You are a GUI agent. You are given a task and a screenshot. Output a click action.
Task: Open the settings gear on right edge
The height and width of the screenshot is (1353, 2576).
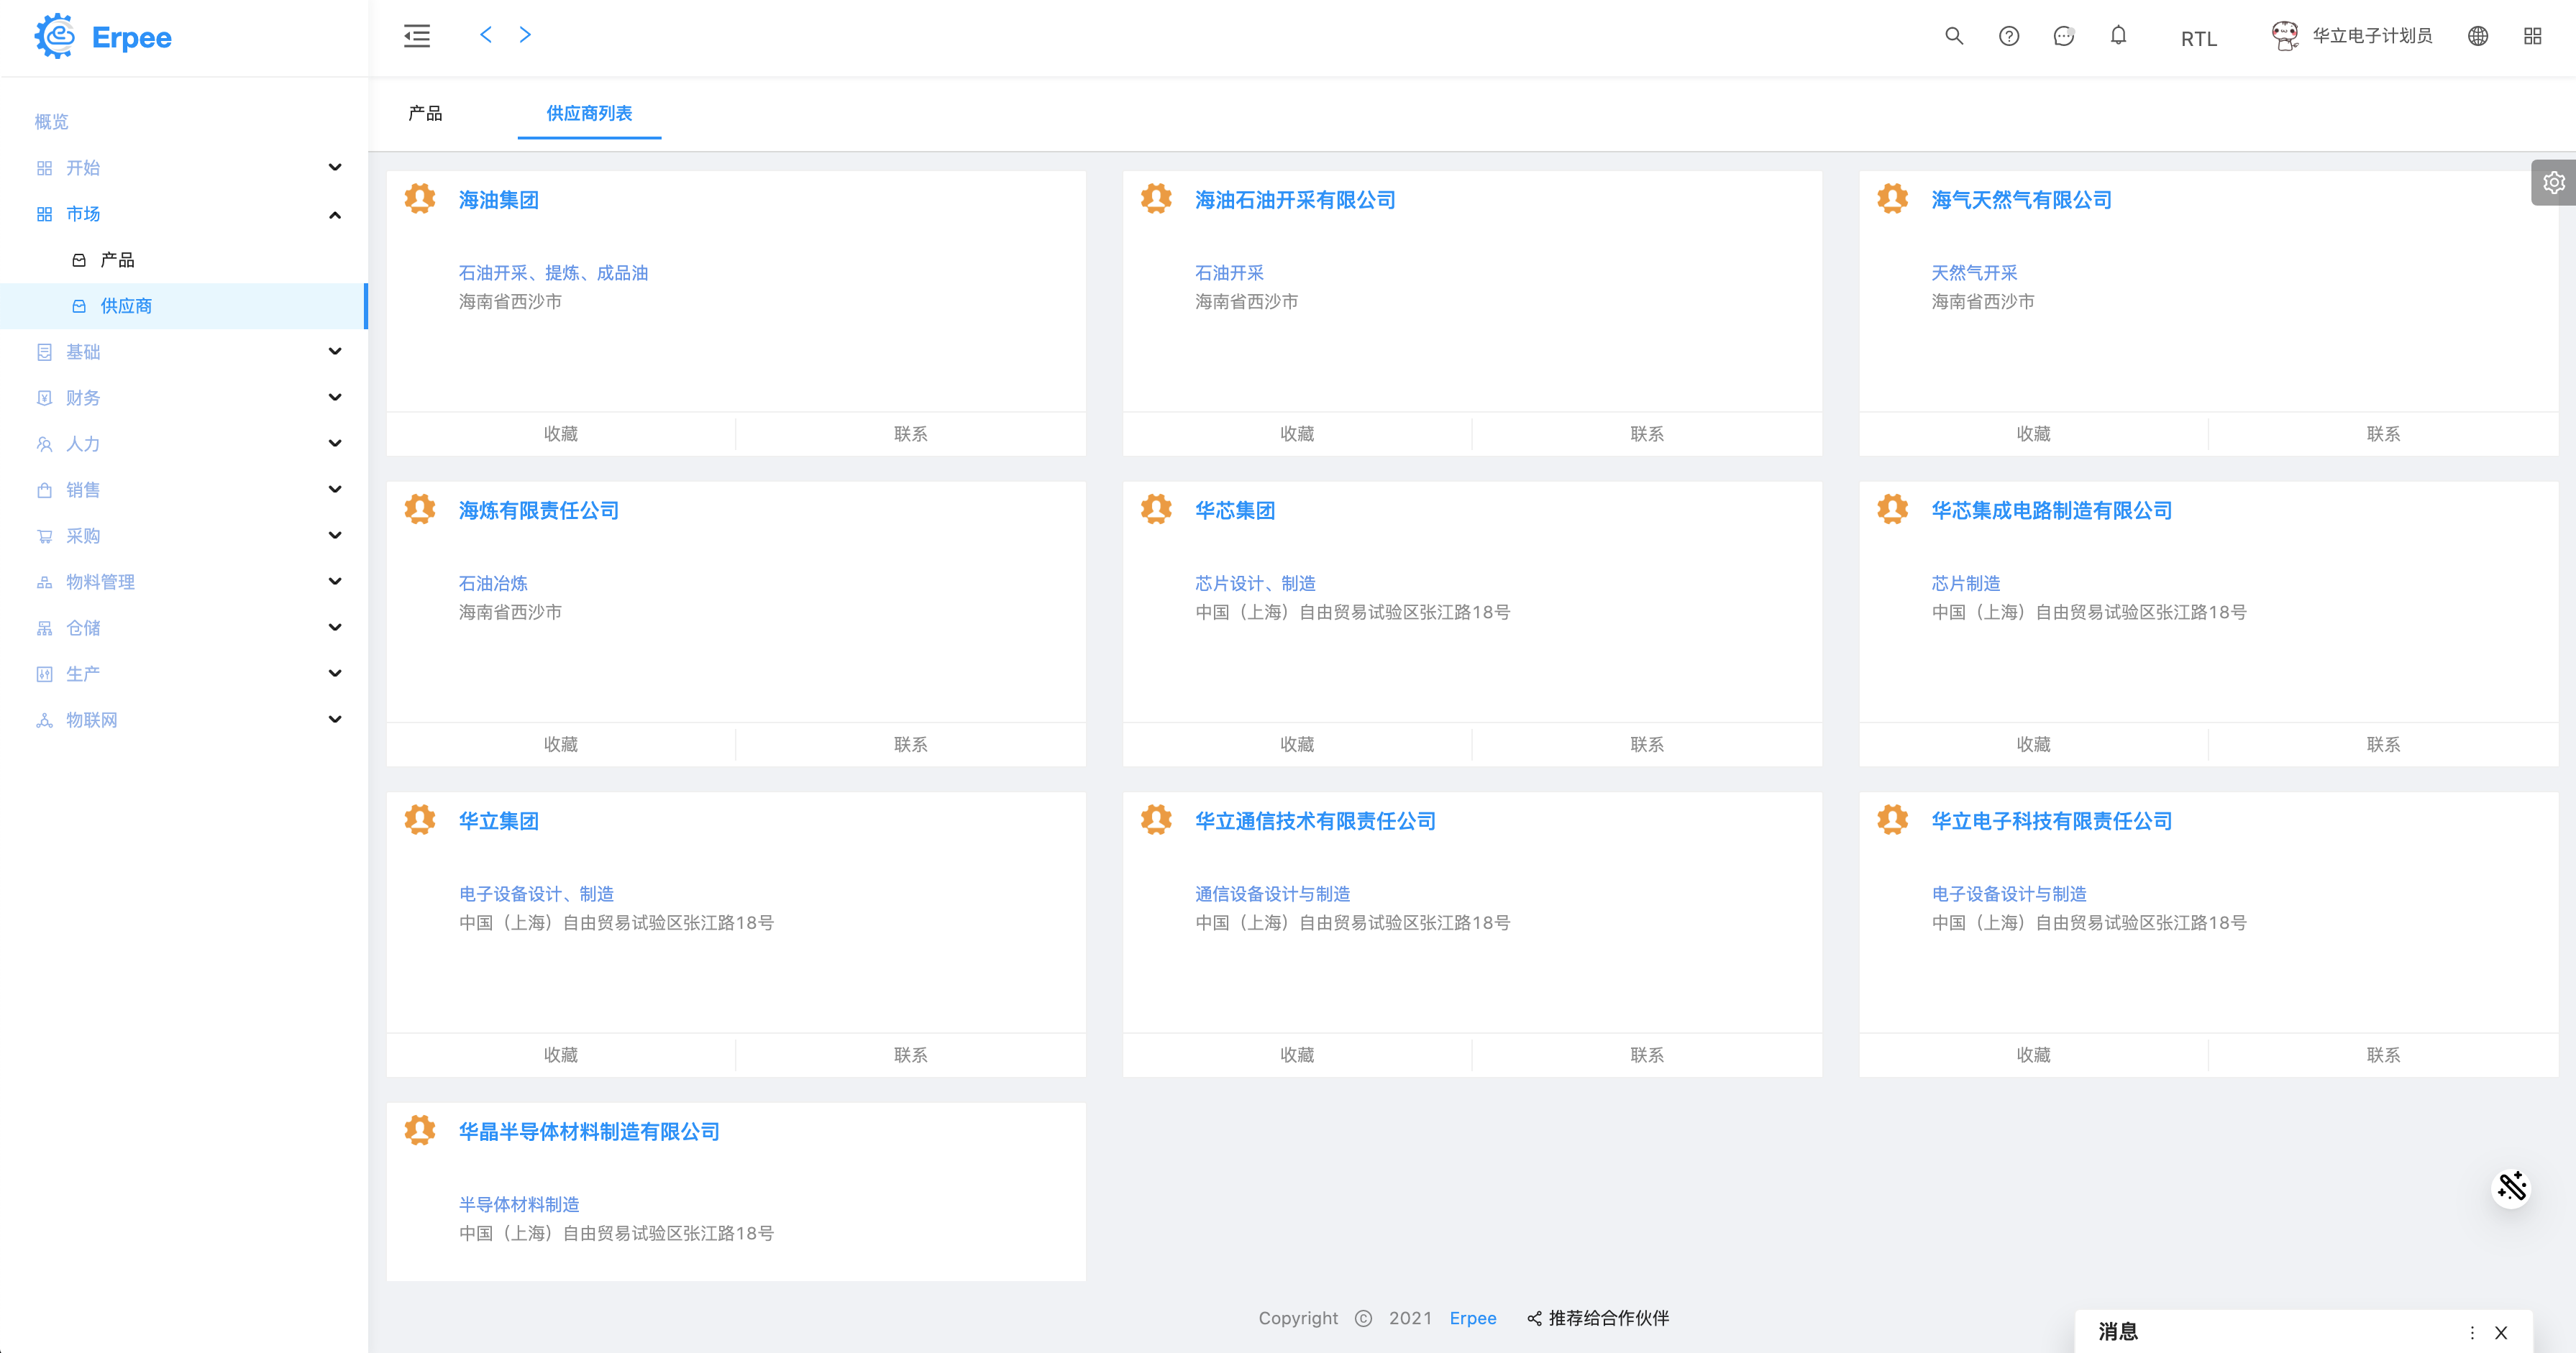[2553, 182]
